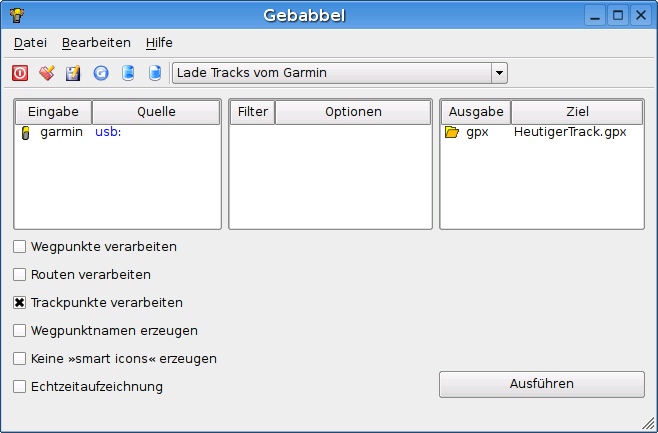Uncheck Trackpunkte verarbeiten checkbox
The height and width of the screenshot is (433, 658).
coord(20,302)
